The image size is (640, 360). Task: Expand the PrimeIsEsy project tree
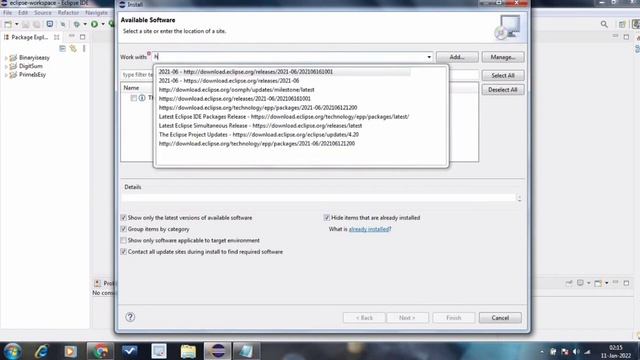tap(6, 75)
